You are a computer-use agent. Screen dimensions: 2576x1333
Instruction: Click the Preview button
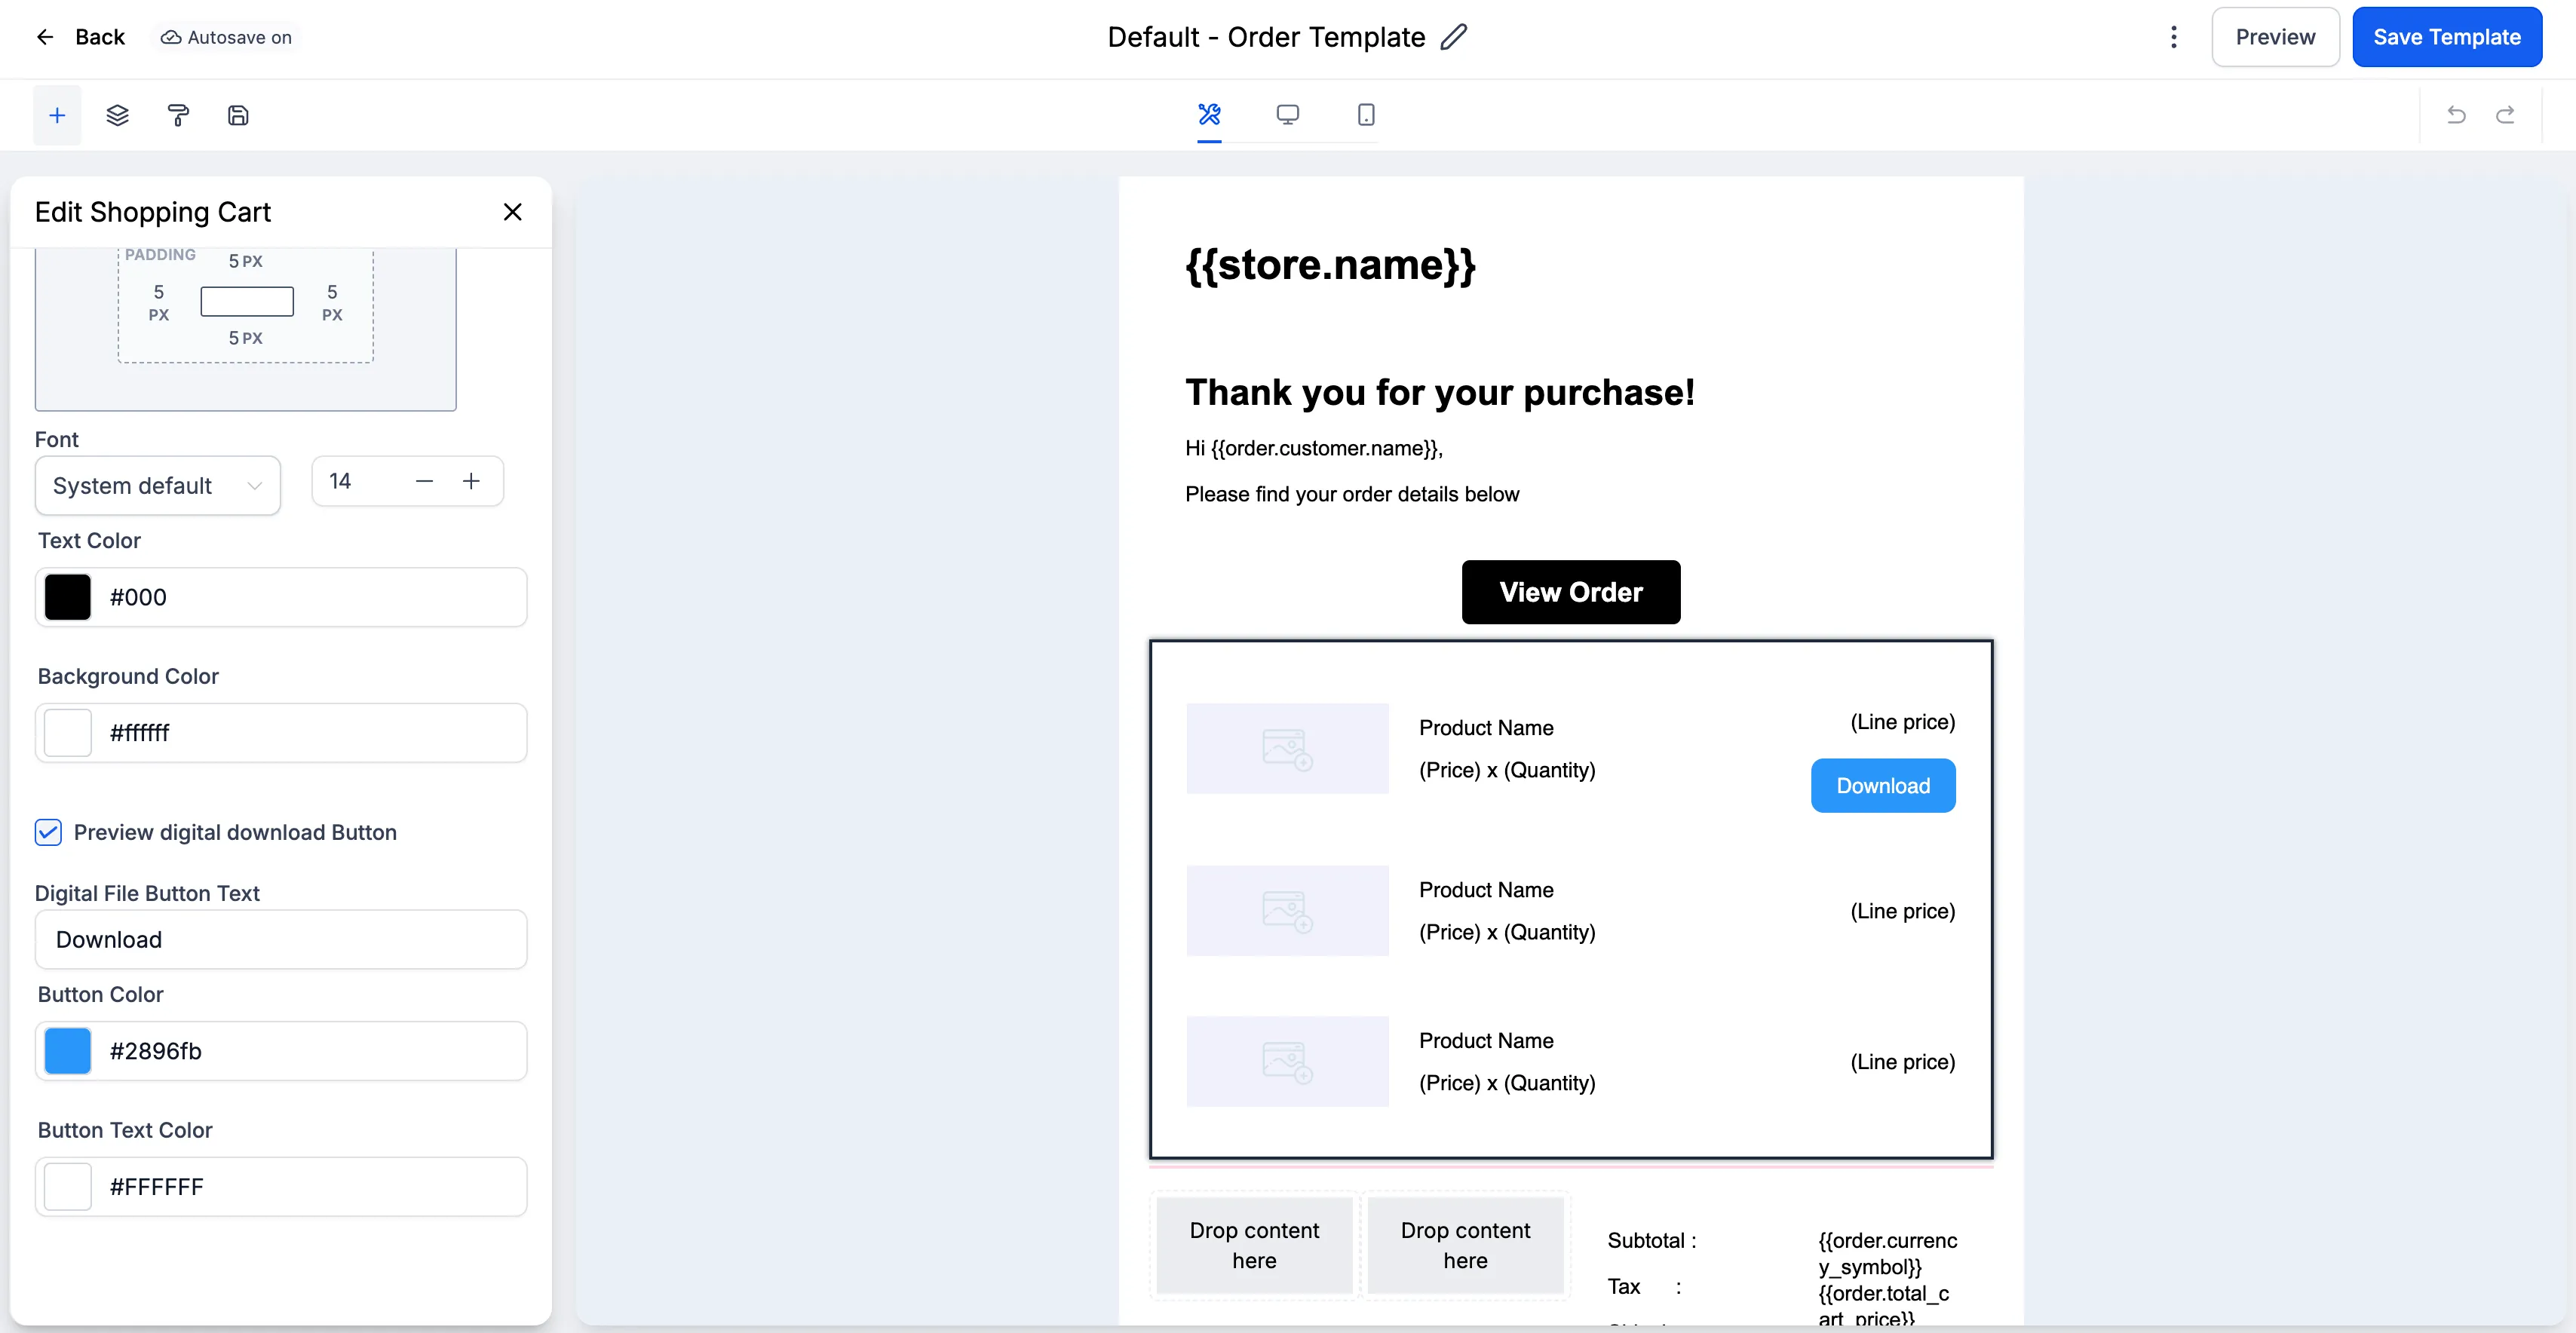(x=2274, y=36)
